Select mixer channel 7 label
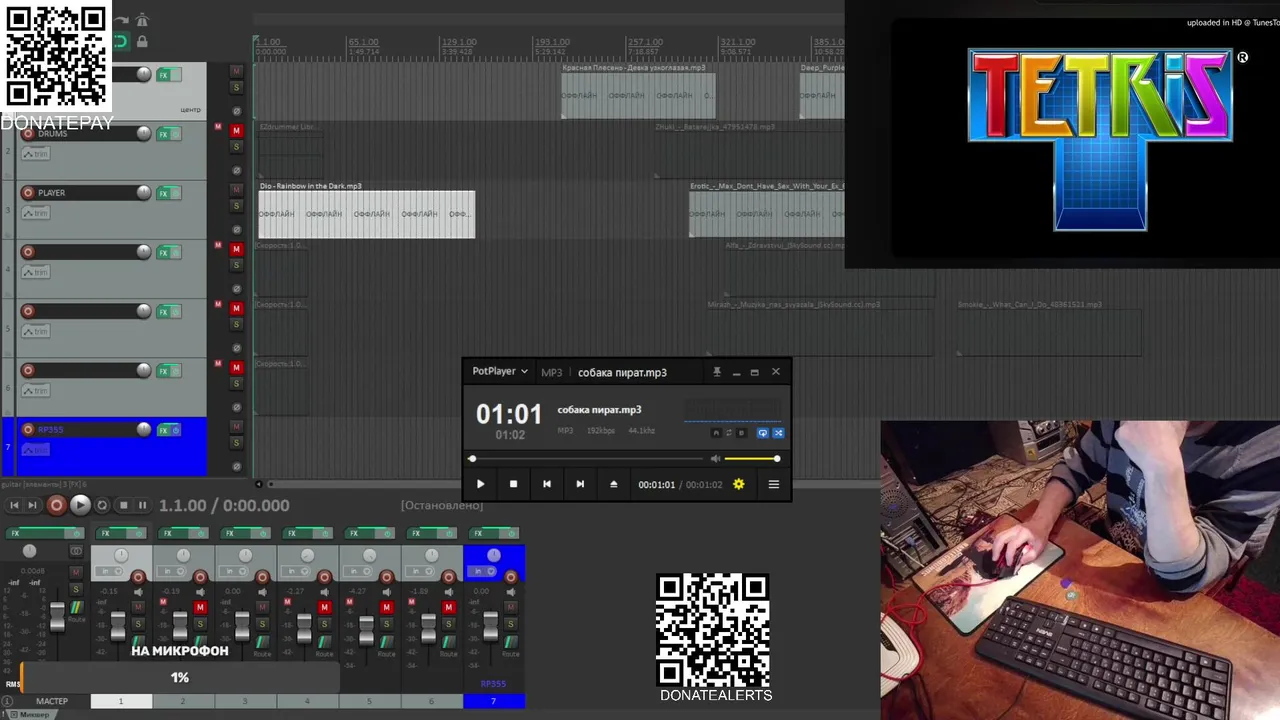 tap(494, 701)
